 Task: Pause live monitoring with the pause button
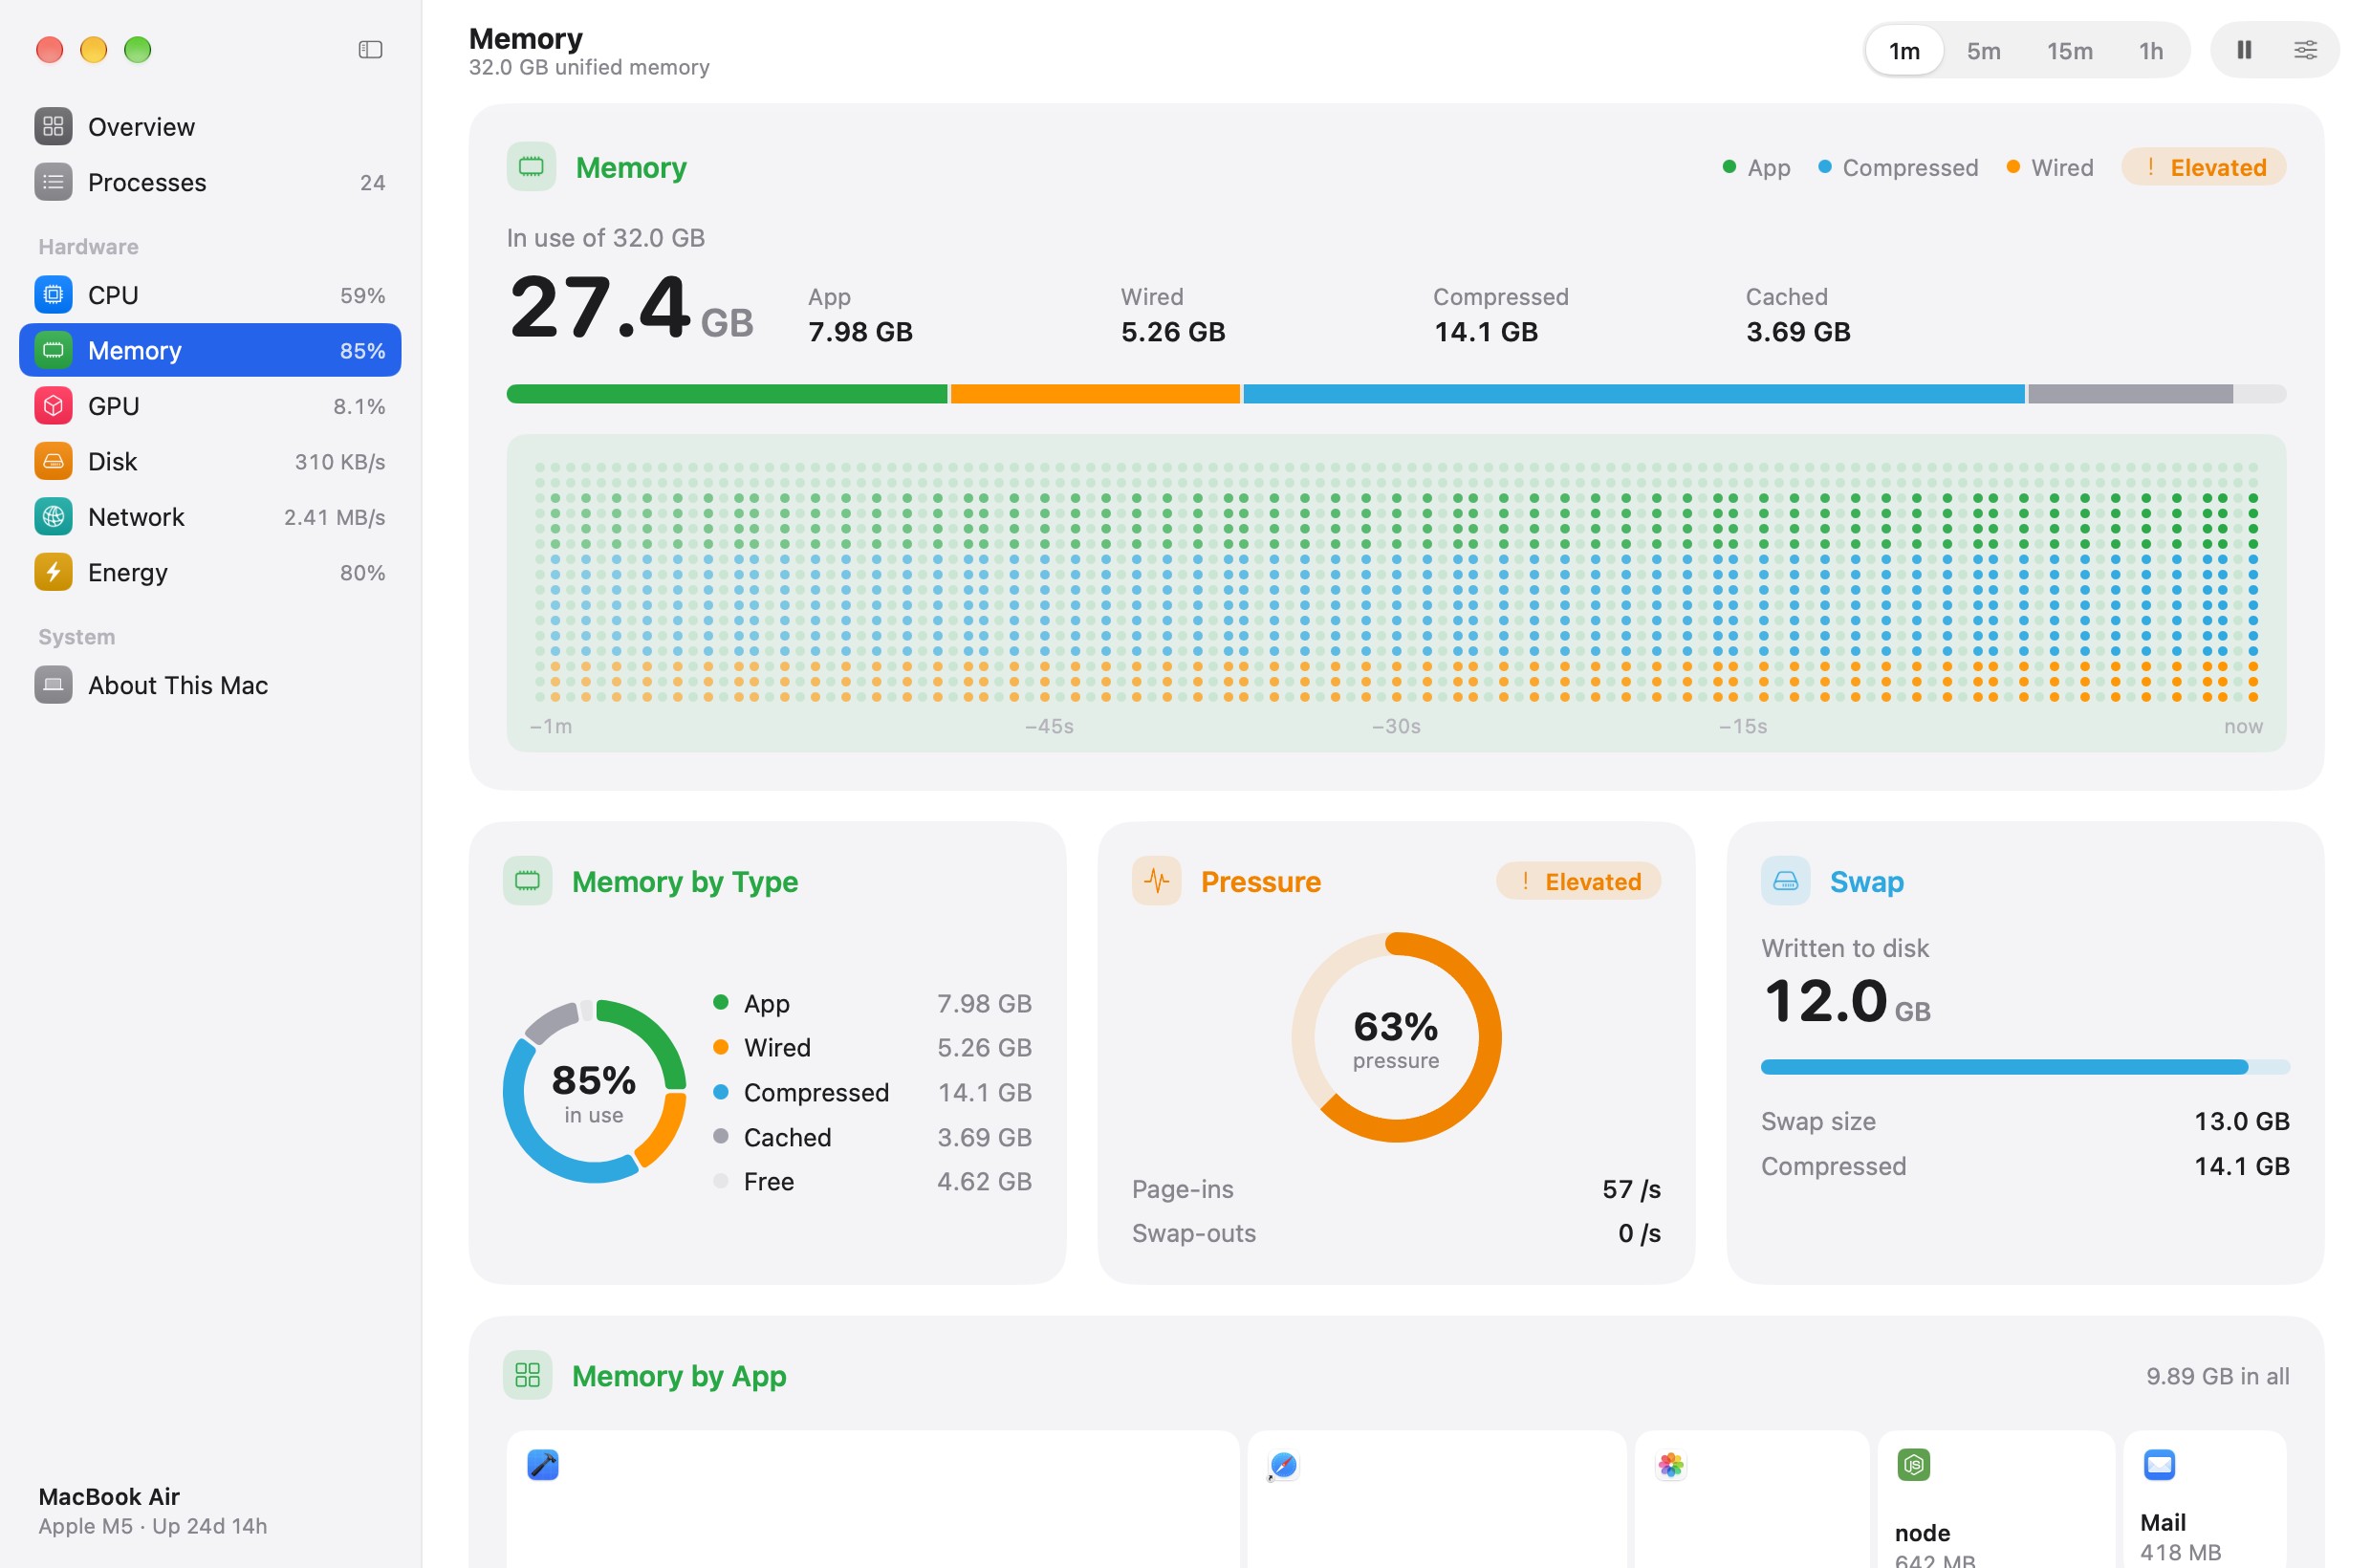(2244, 50)
